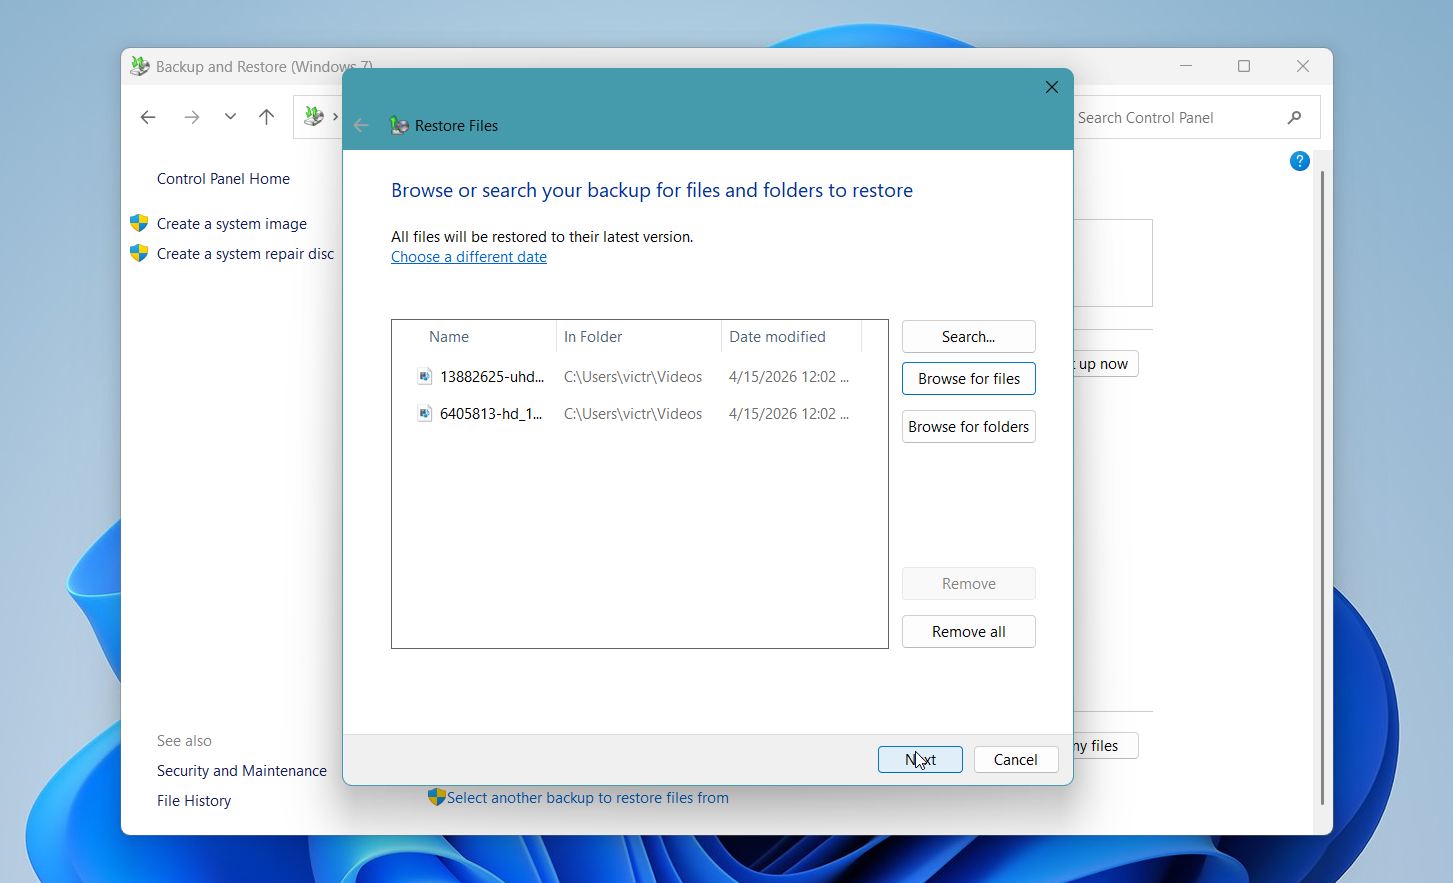The height and width of the screenshot is (883, 1453).
Task: Open the blue help question mark icon
Action: [1300, 161]
